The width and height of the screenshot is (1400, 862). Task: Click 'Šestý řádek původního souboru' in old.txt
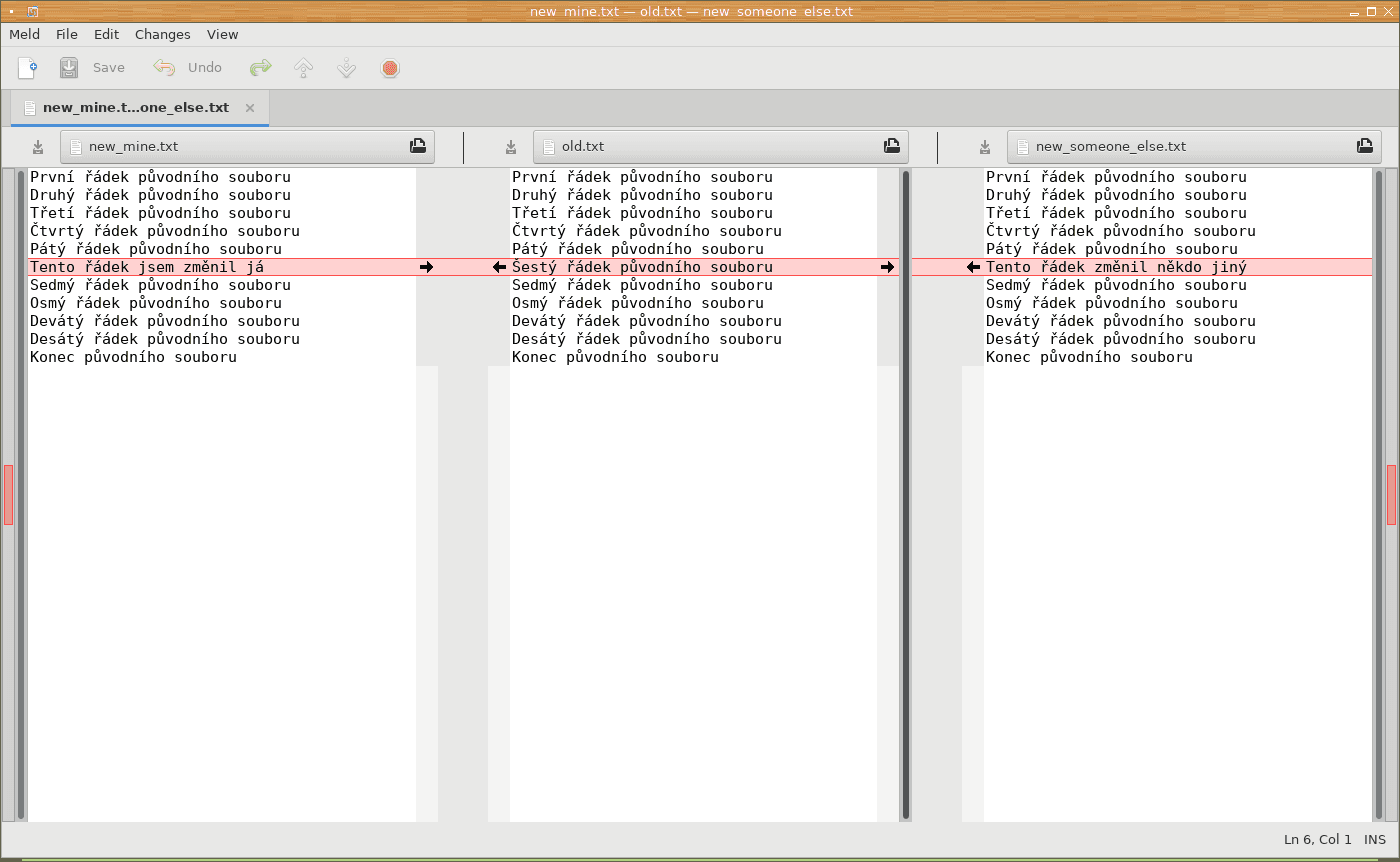coord(642,267)
